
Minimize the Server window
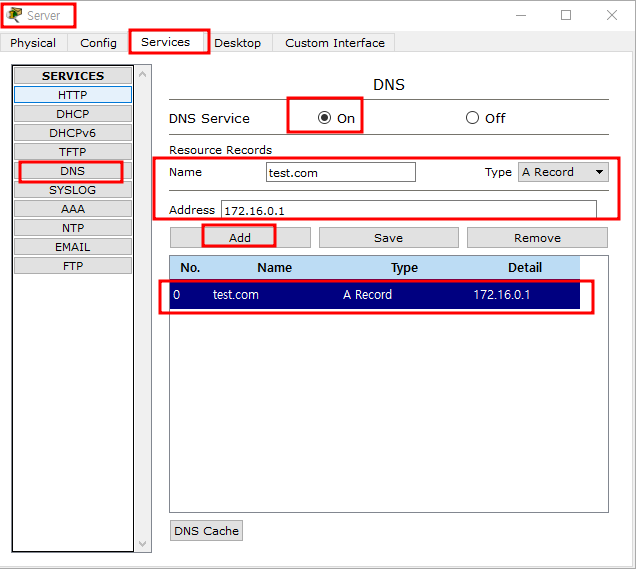tap(521, 15)
